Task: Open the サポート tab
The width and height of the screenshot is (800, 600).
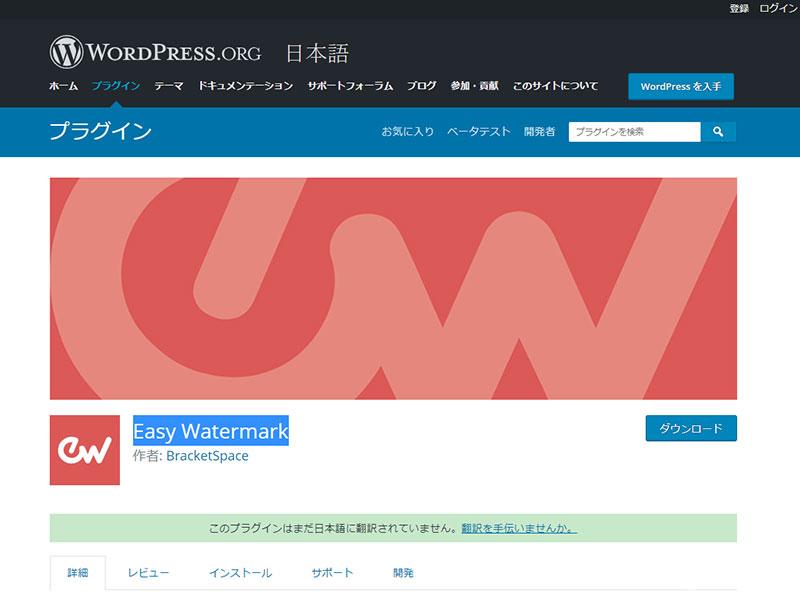Action: coord(332,573)
